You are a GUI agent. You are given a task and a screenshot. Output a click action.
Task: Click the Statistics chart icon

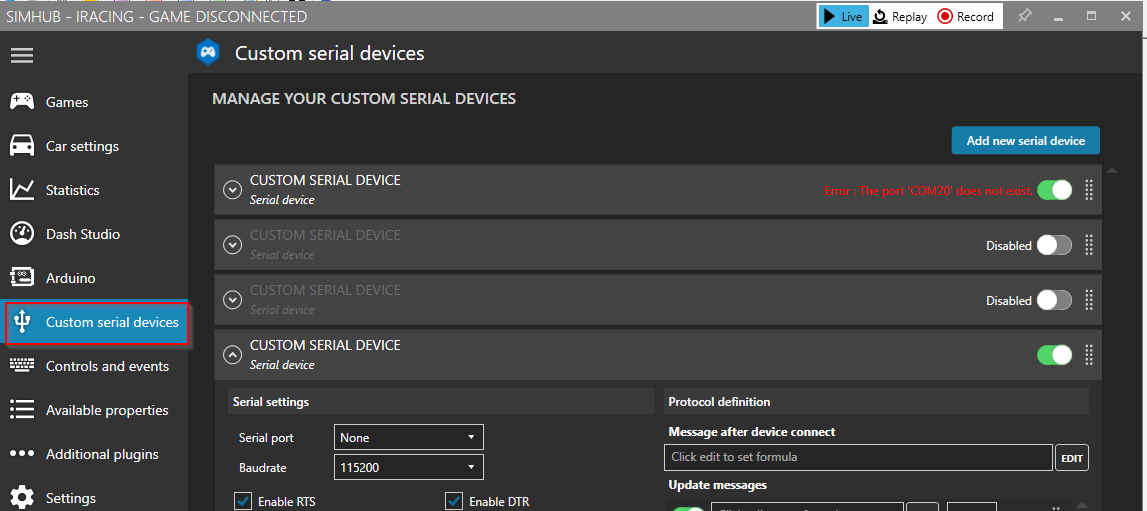(x=22, y=190)
